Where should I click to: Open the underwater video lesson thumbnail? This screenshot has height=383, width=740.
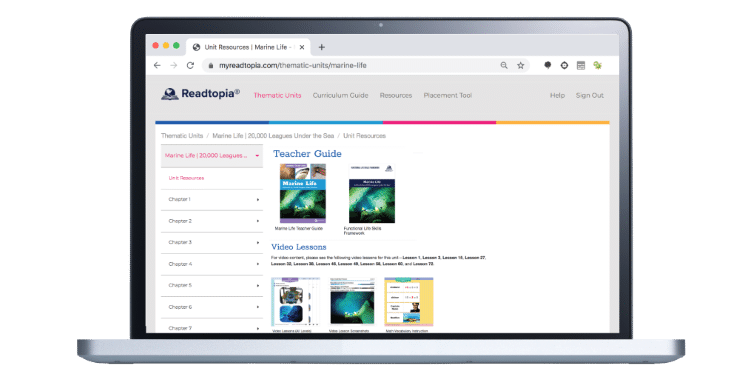352,302
